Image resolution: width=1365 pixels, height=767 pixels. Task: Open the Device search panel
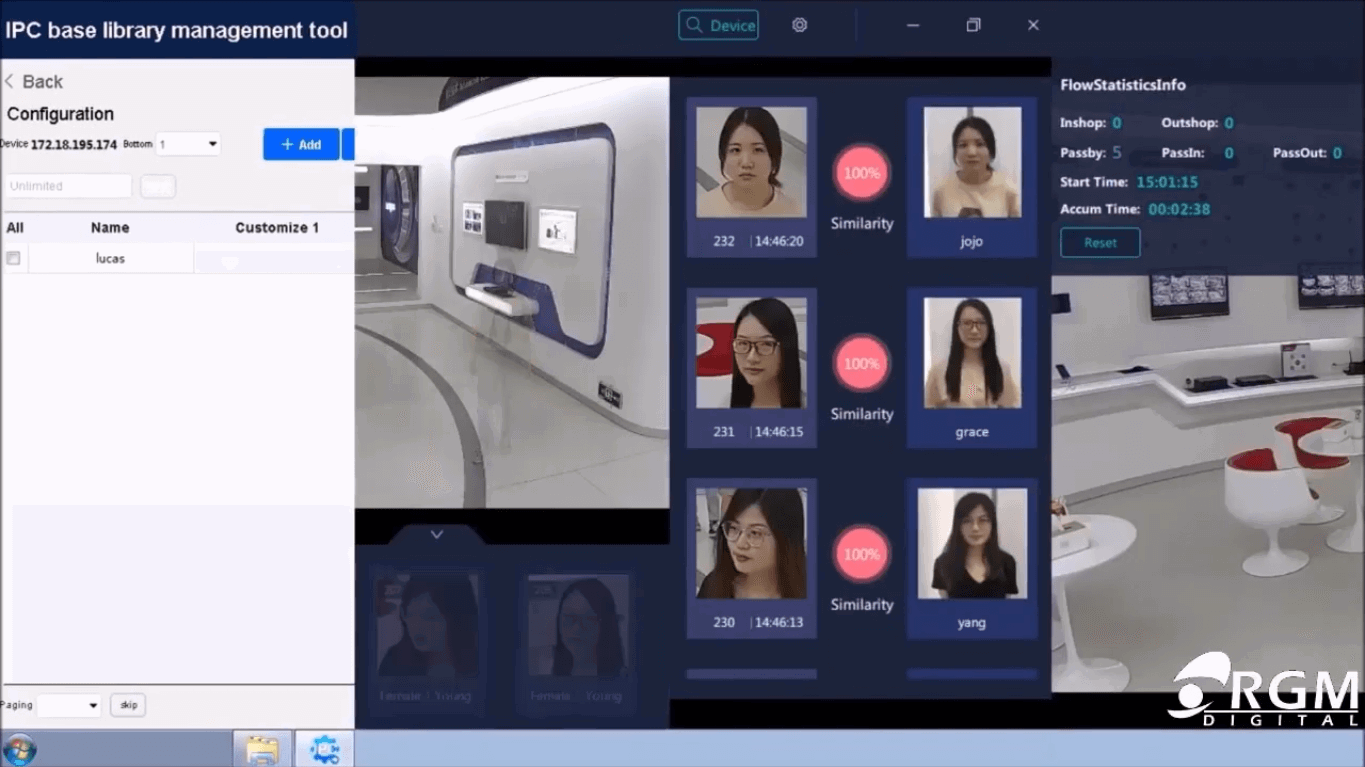[x=718, y=25]
